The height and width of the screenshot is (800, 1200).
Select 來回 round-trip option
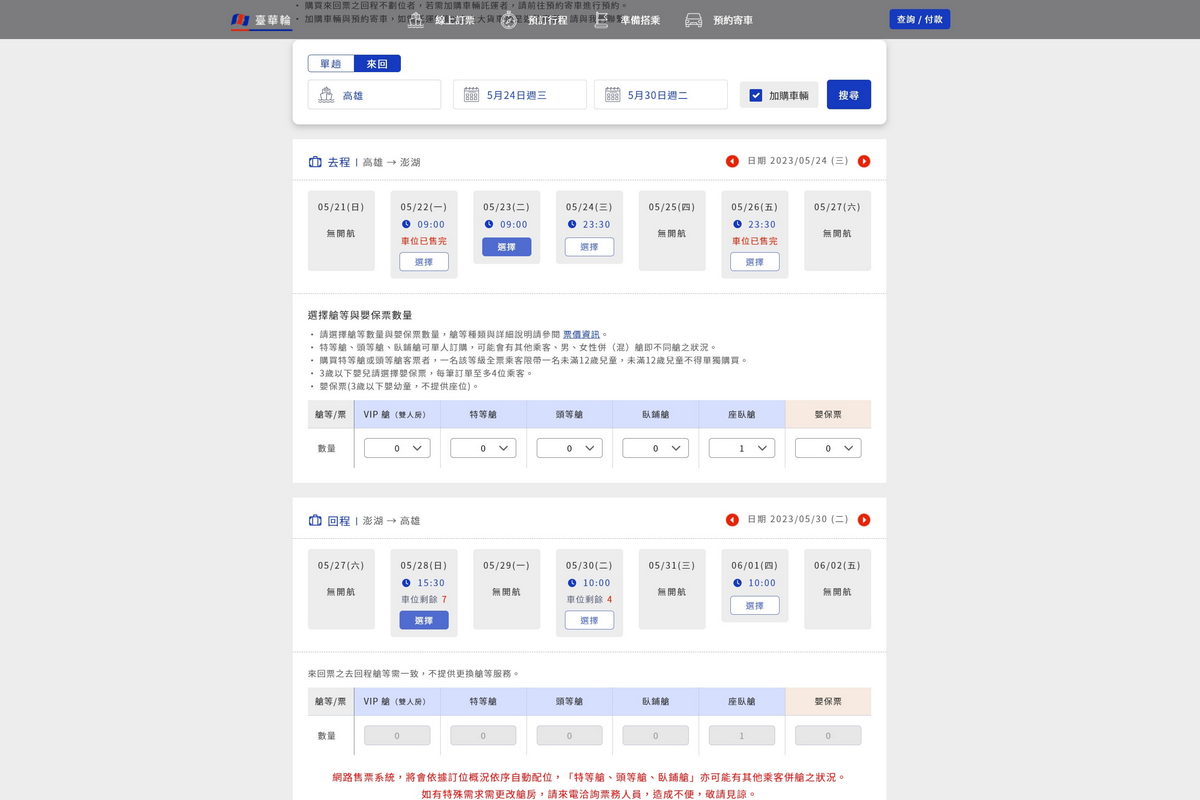pyautogui.click(x=377, y=64)
